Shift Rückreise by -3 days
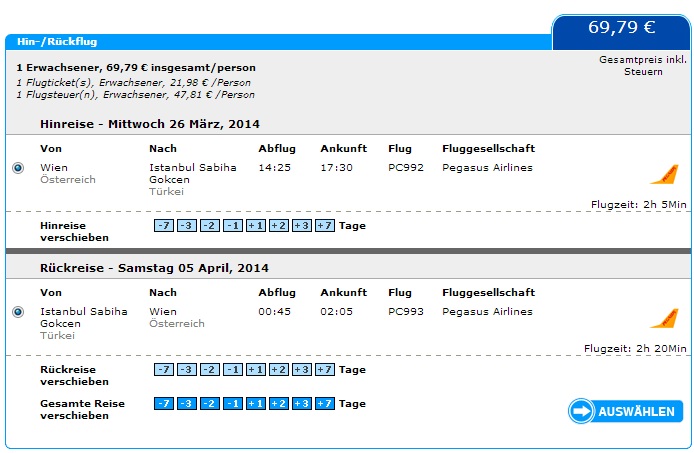The height and width of the screenshot is (453, 694). point(187,369)
